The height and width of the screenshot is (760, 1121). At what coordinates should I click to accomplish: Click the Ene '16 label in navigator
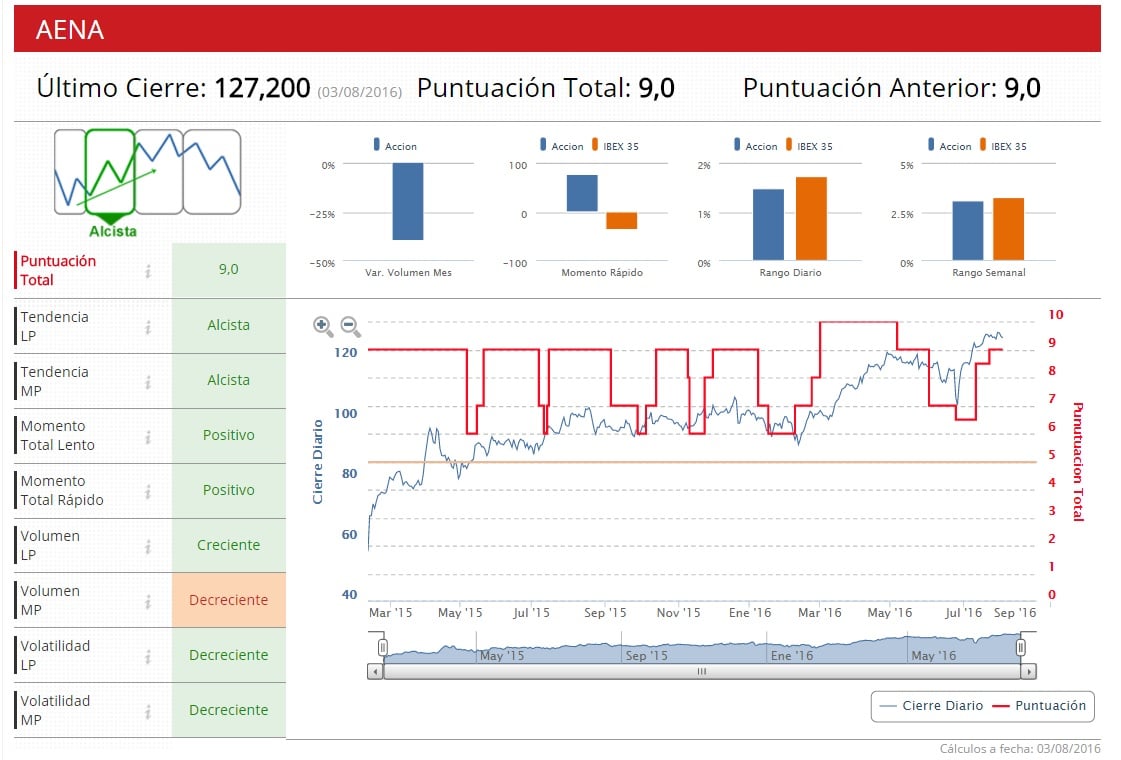point(791,656)
